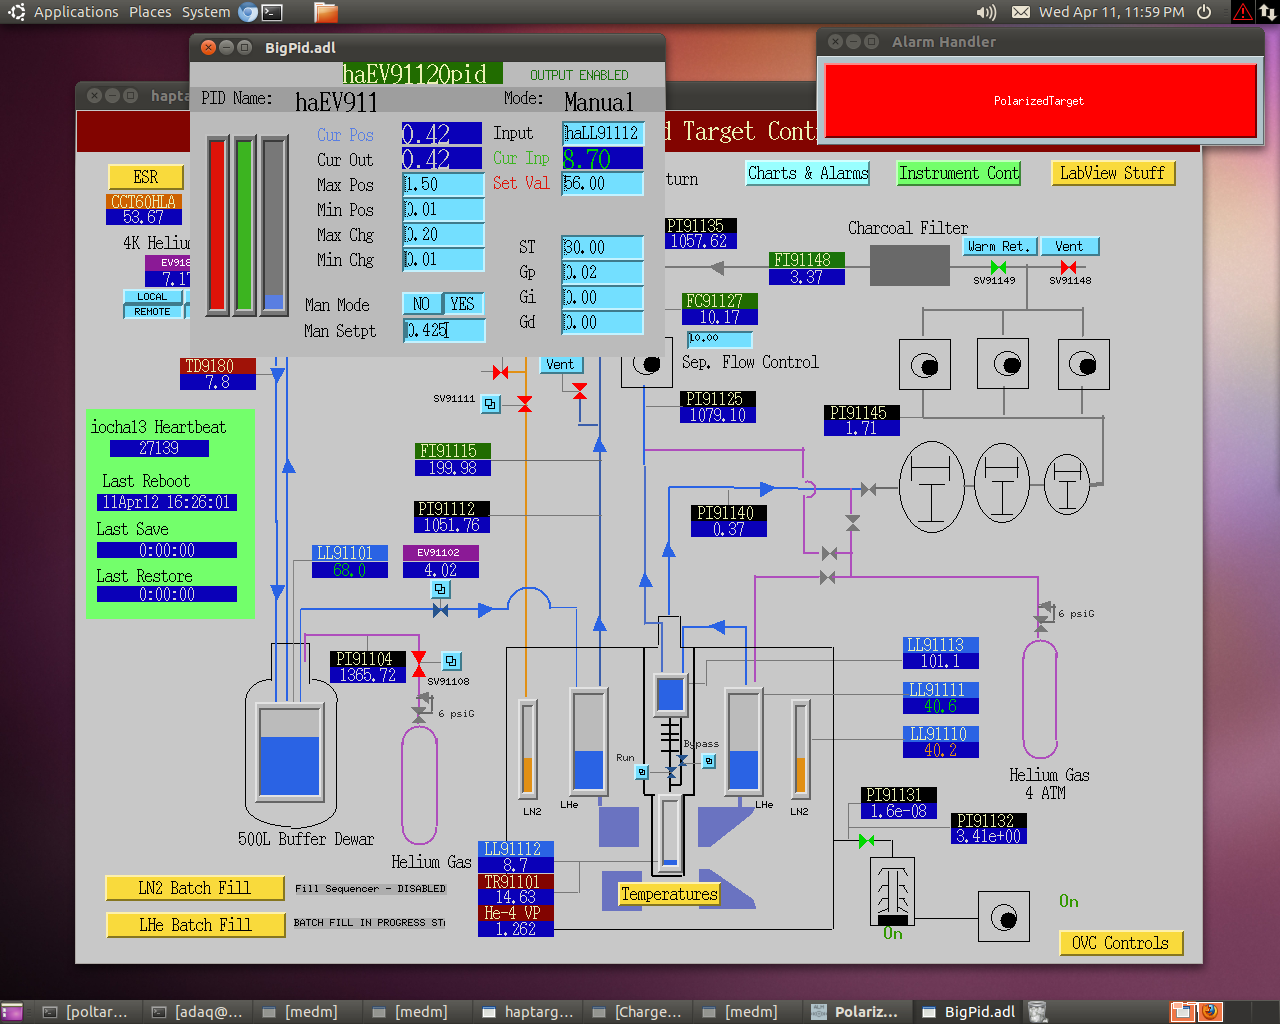Click the green bar gauge in BigPid
Screen dimensions: 1280x1024
coord(245,227)
